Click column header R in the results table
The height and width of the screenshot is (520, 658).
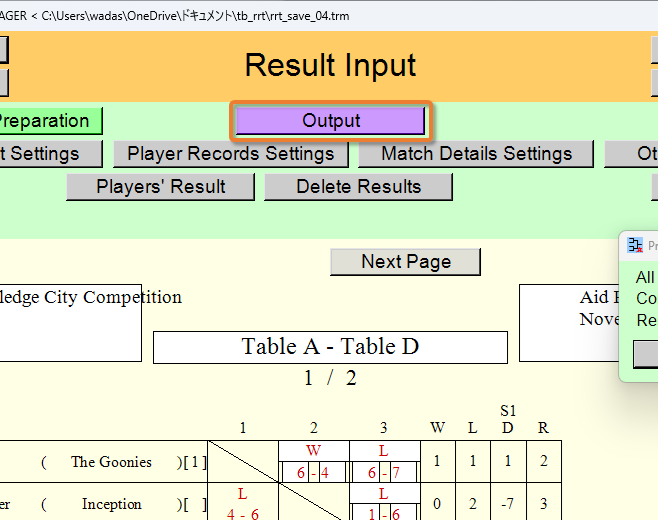tap(543, 428)
